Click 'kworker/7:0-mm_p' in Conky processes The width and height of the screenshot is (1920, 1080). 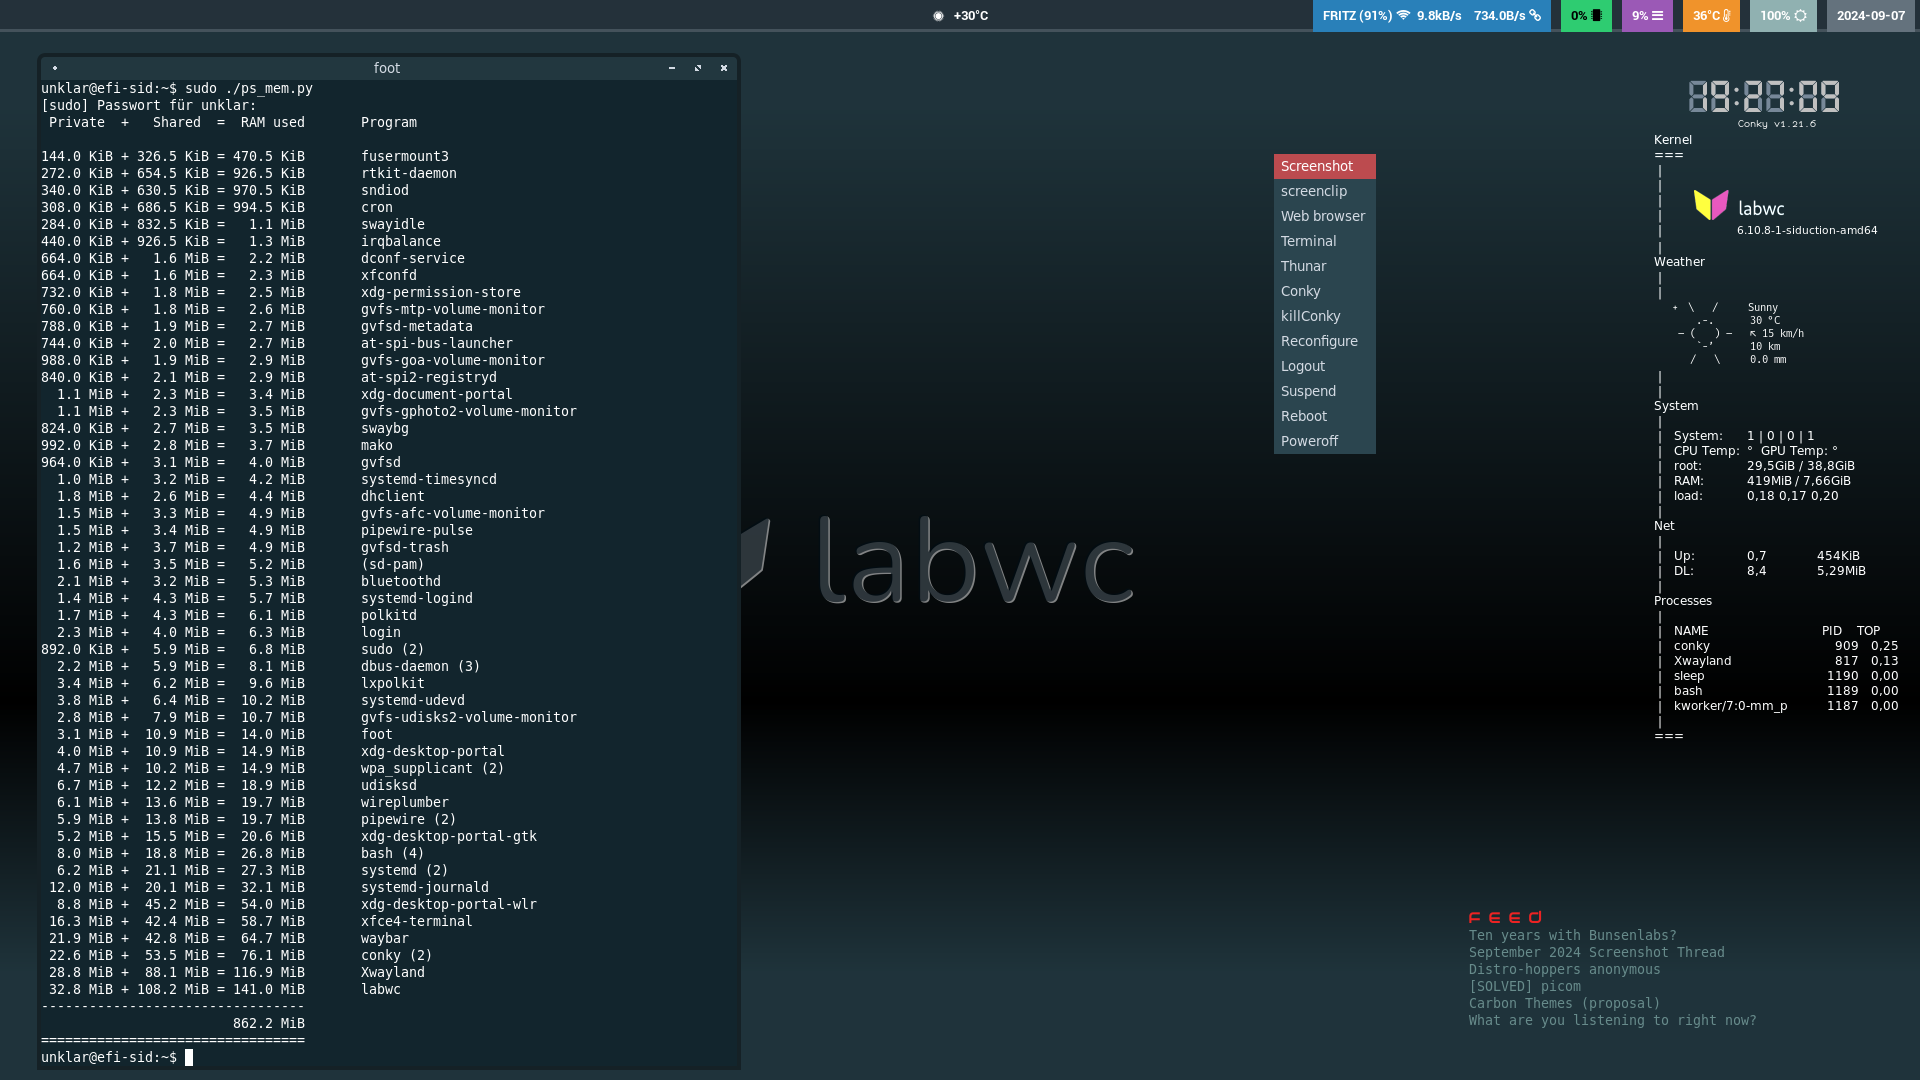[x=1731, y=706]
